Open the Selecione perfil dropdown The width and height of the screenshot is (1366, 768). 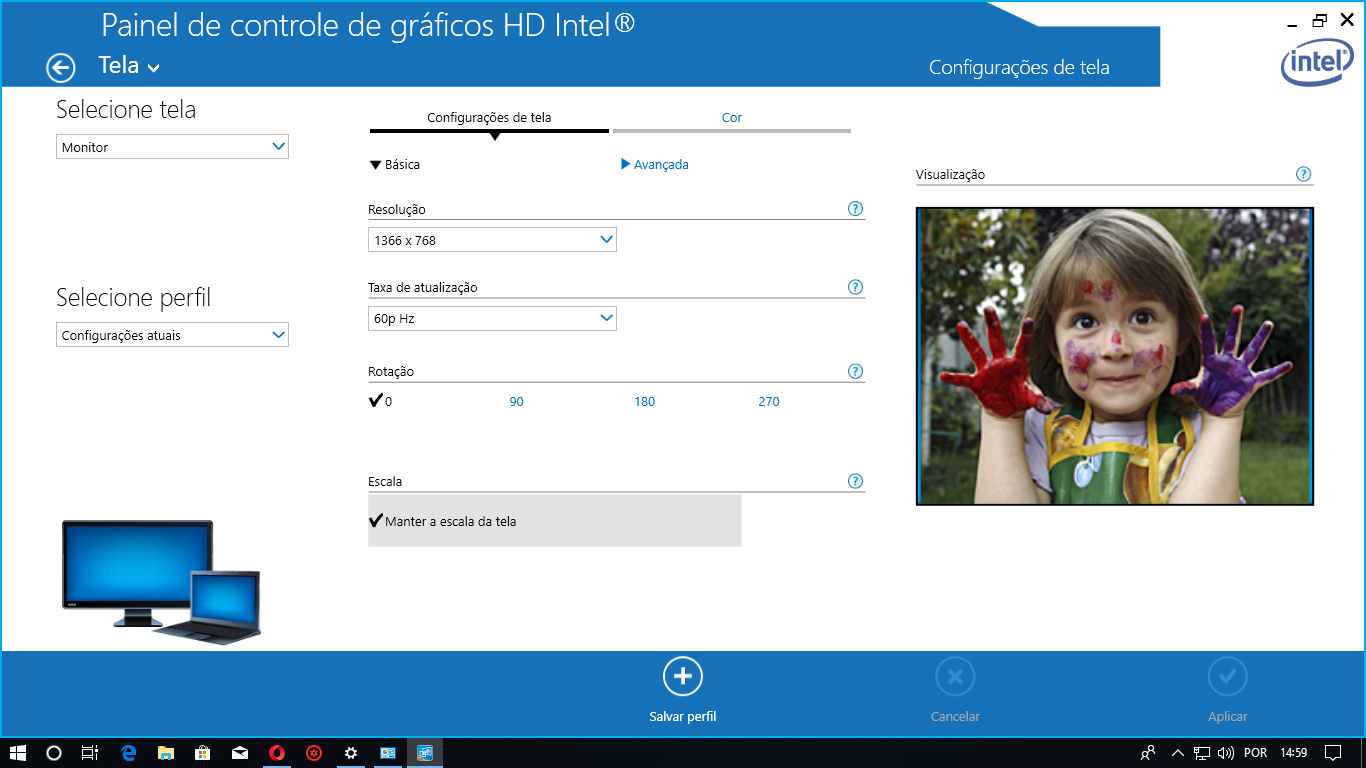click(172, 335)
